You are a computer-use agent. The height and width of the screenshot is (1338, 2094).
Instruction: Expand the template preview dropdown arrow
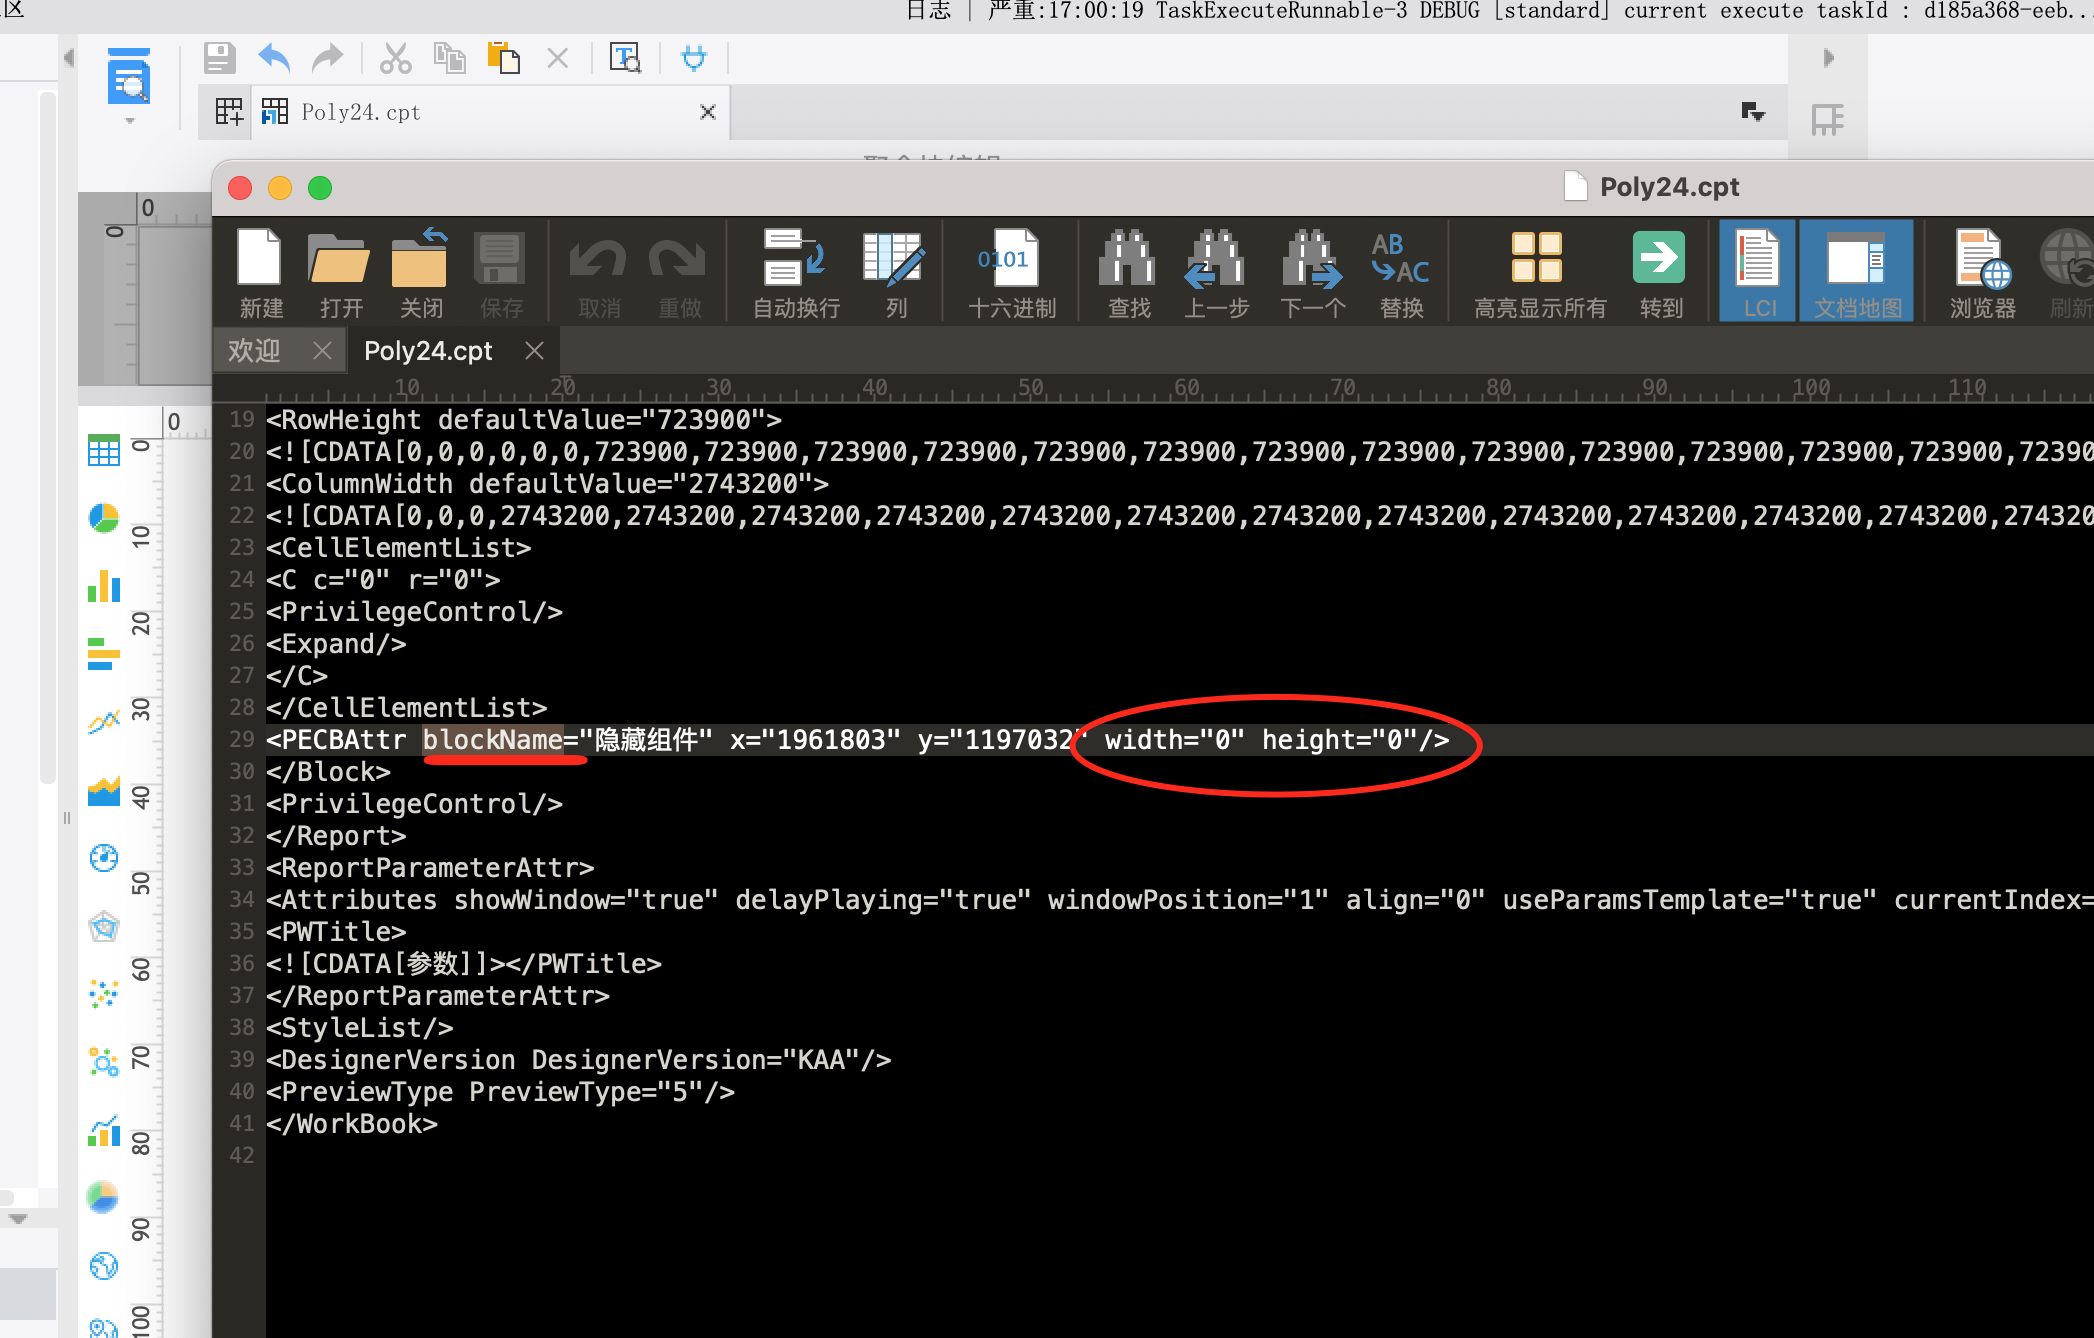129,121
